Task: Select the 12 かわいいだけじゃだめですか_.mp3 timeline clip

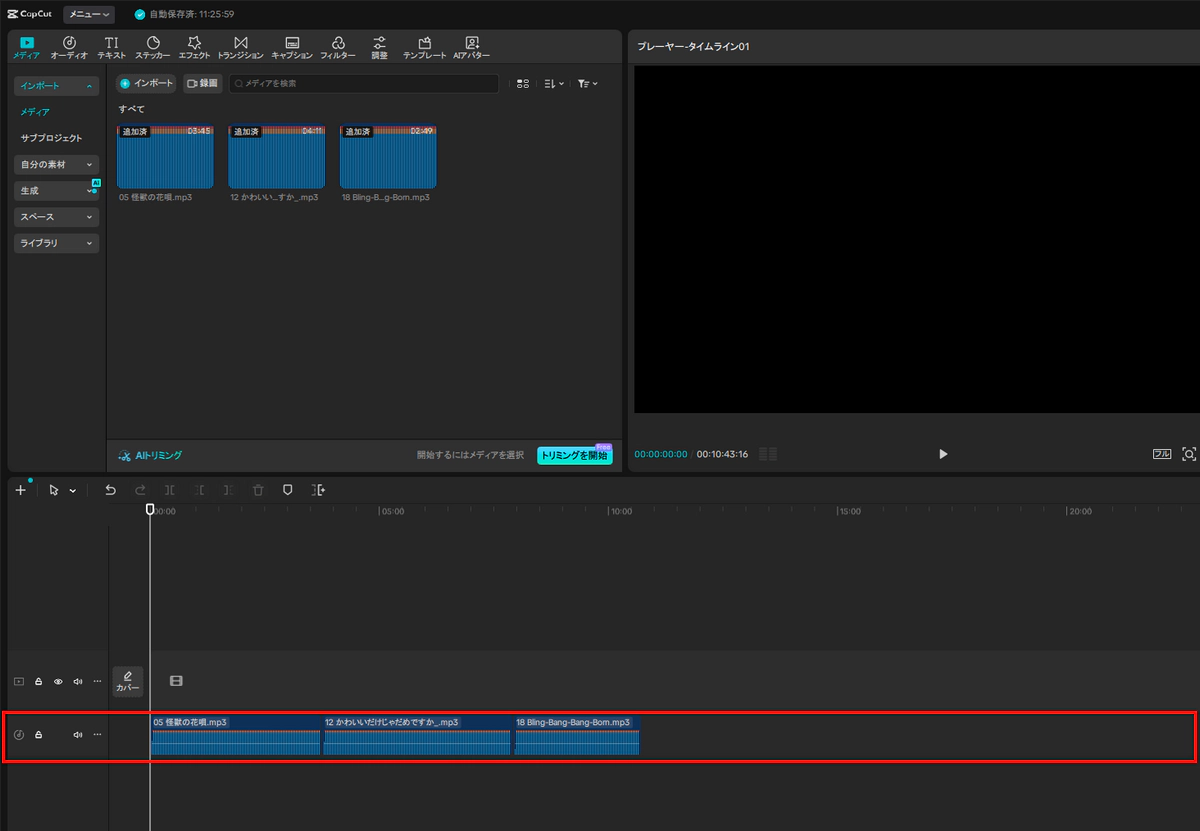Action: coord(417,735)
